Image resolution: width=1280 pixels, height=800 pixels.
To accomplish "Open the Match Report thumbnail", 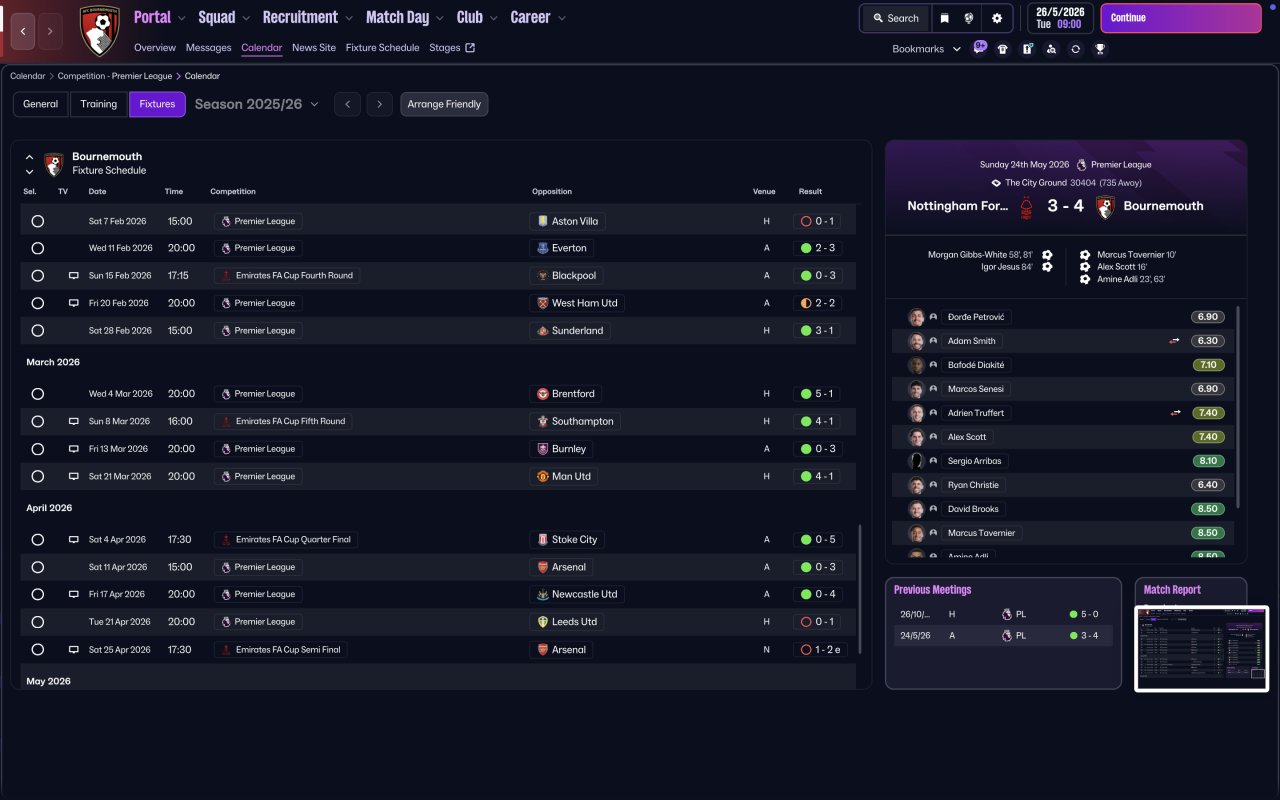I will 1202,649.
